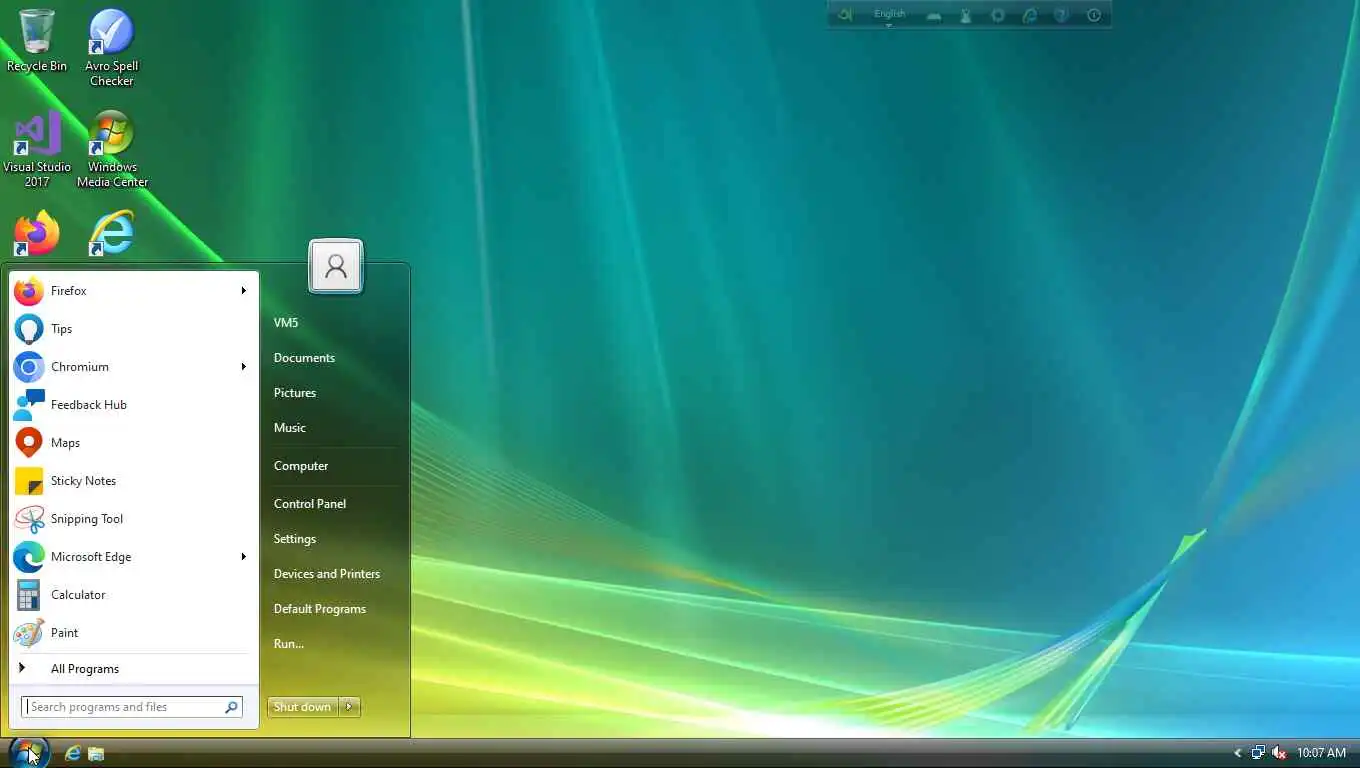Open Microsoft Edge from the Start menu
This screenshot has height=768, width=1360.
click(x=133, y=557)
